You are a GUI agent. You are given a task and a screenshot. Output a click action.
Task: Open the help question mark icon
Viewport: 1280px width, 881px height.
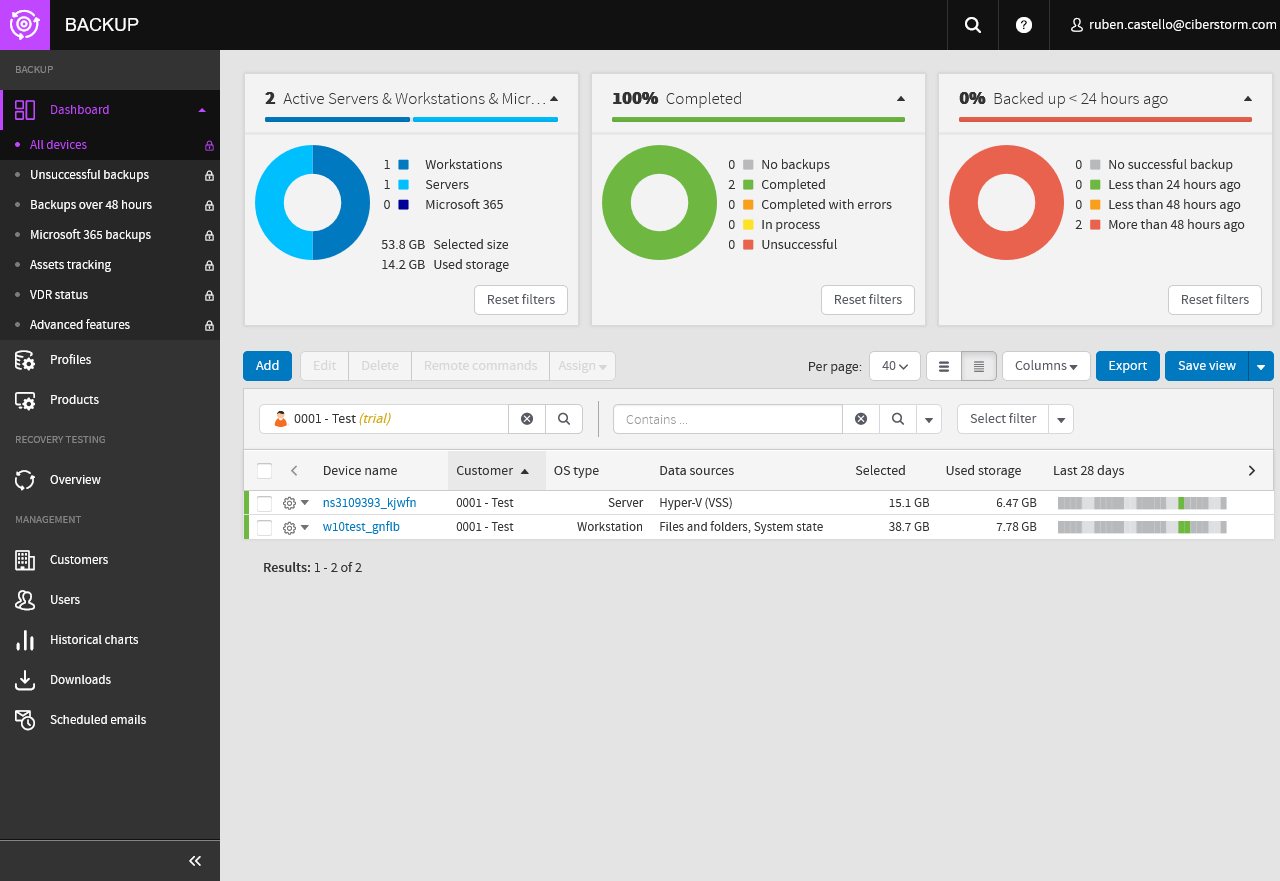1024,25
